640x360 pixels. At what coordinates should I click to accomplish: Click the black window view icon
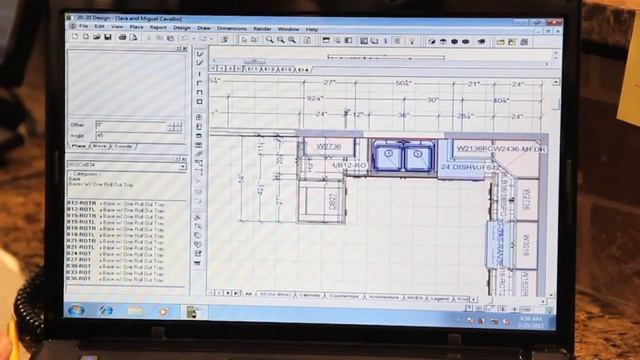326,40
